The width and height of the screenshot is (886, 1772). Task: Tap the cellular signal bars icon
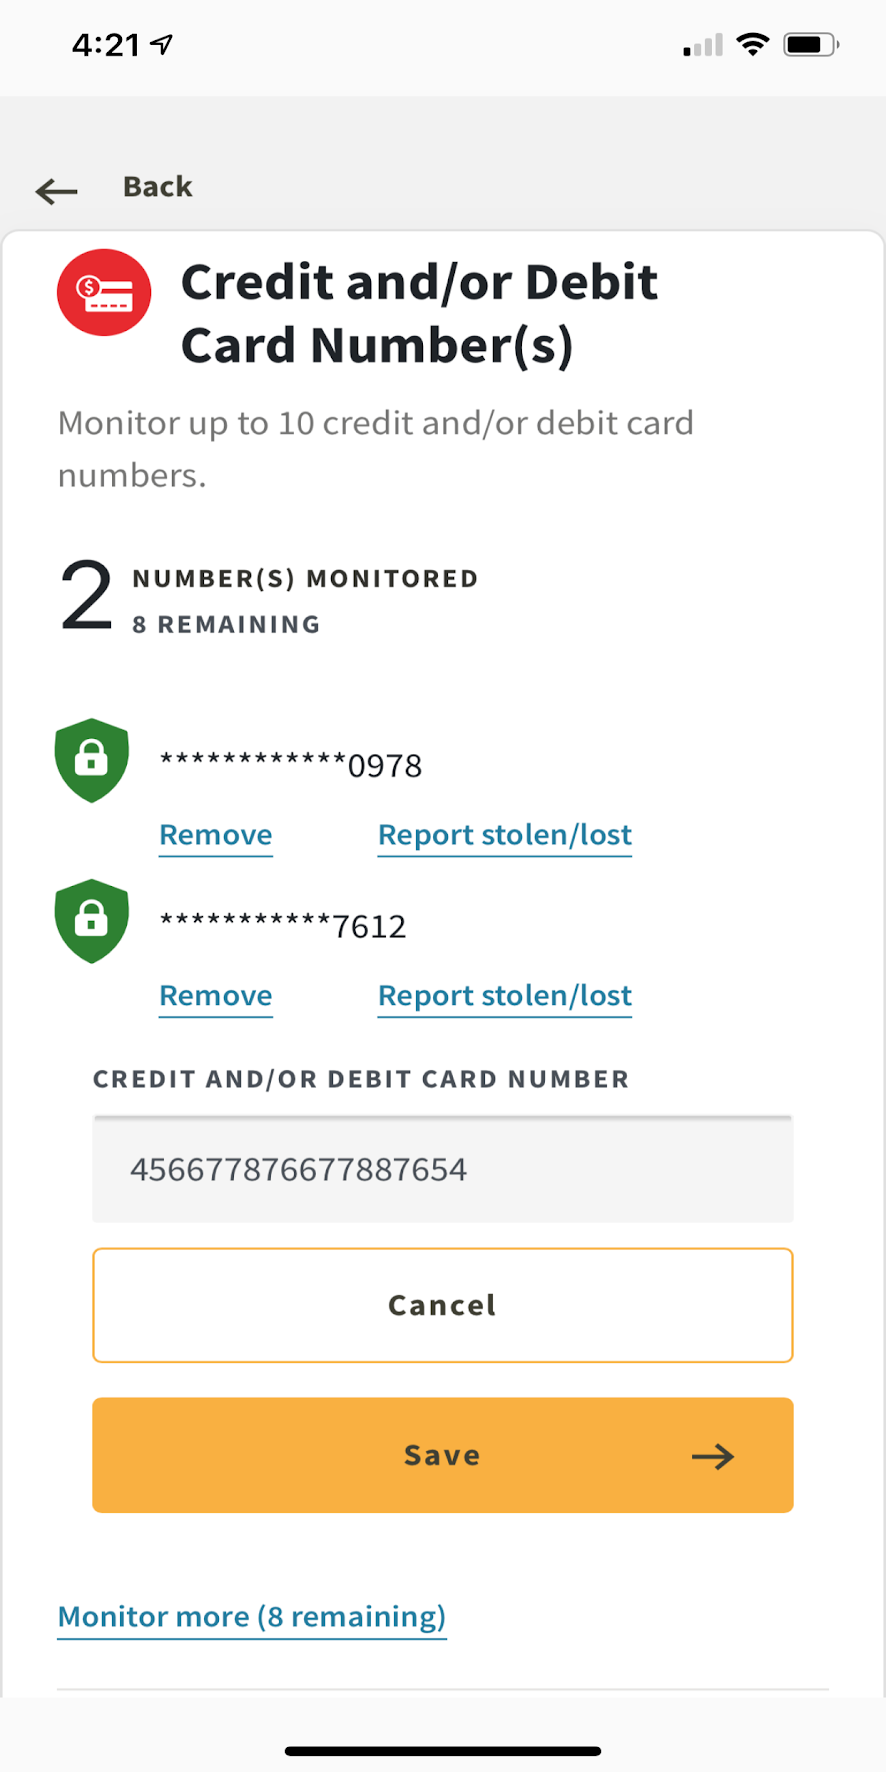(703, 46)
